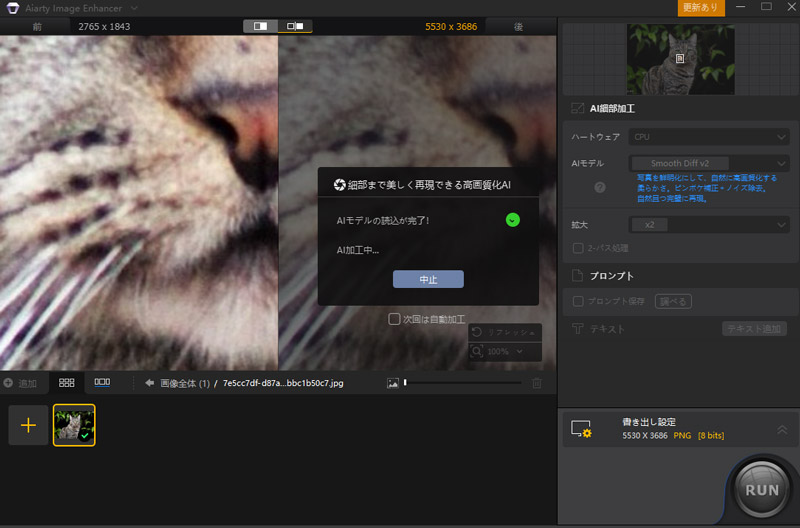
Task: Switch to the grid thumbnail view icon
Action: (67, 382)
